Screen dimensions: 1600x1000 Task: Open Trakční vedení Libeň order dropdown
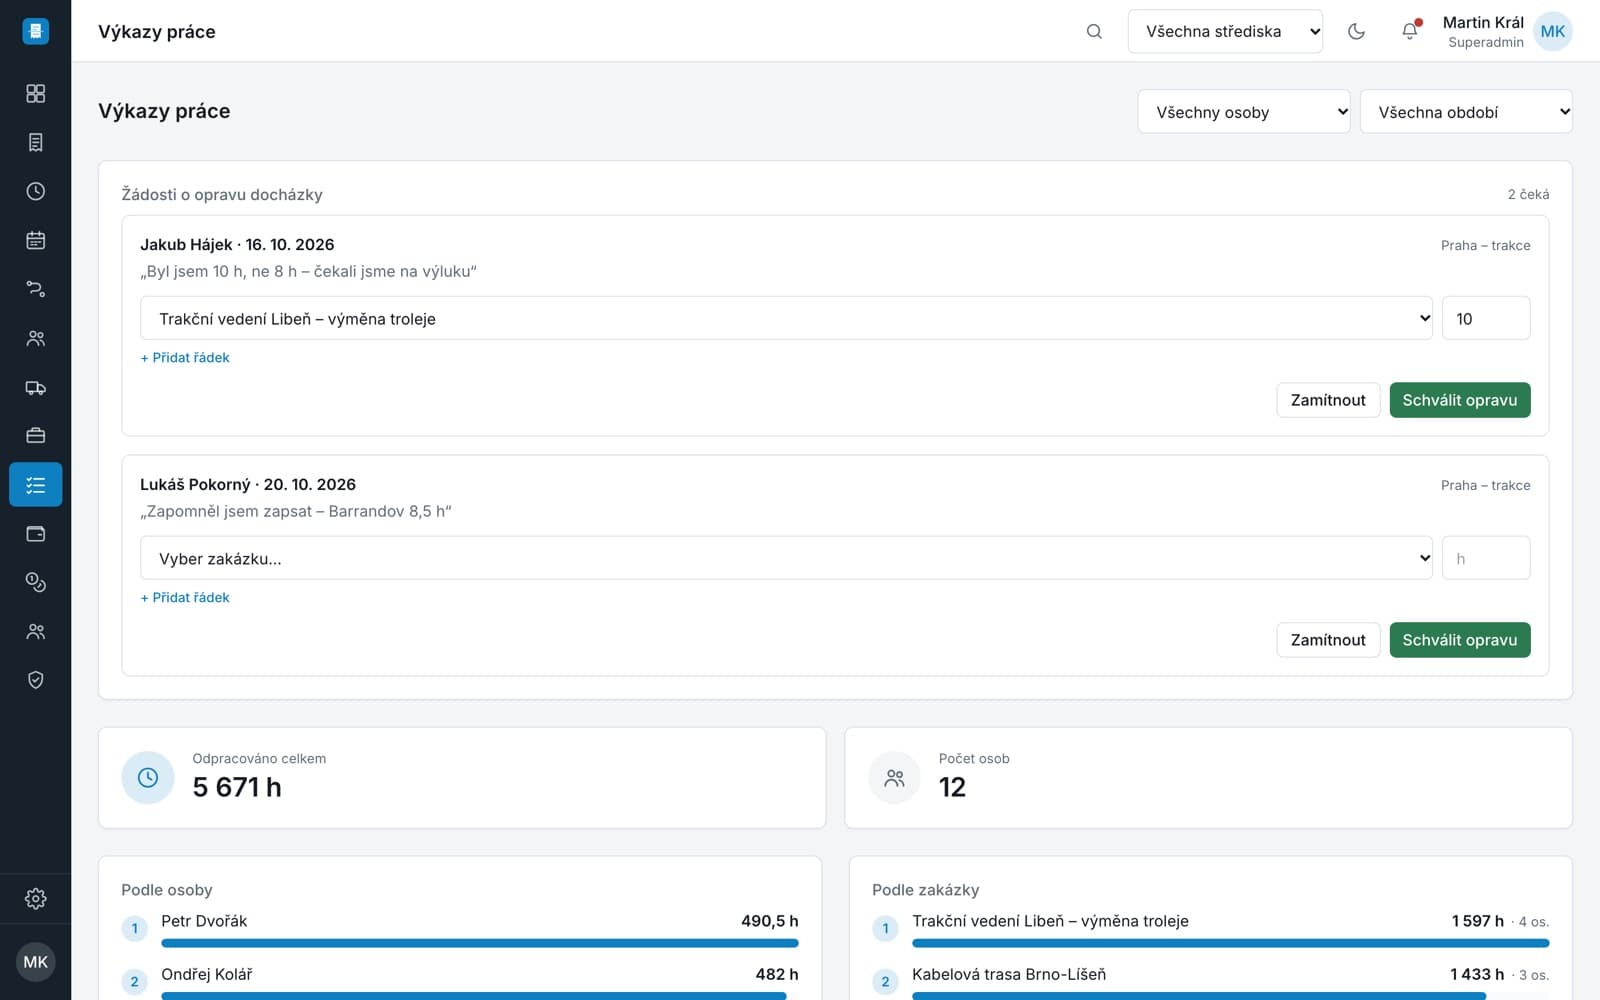(786, 318)
